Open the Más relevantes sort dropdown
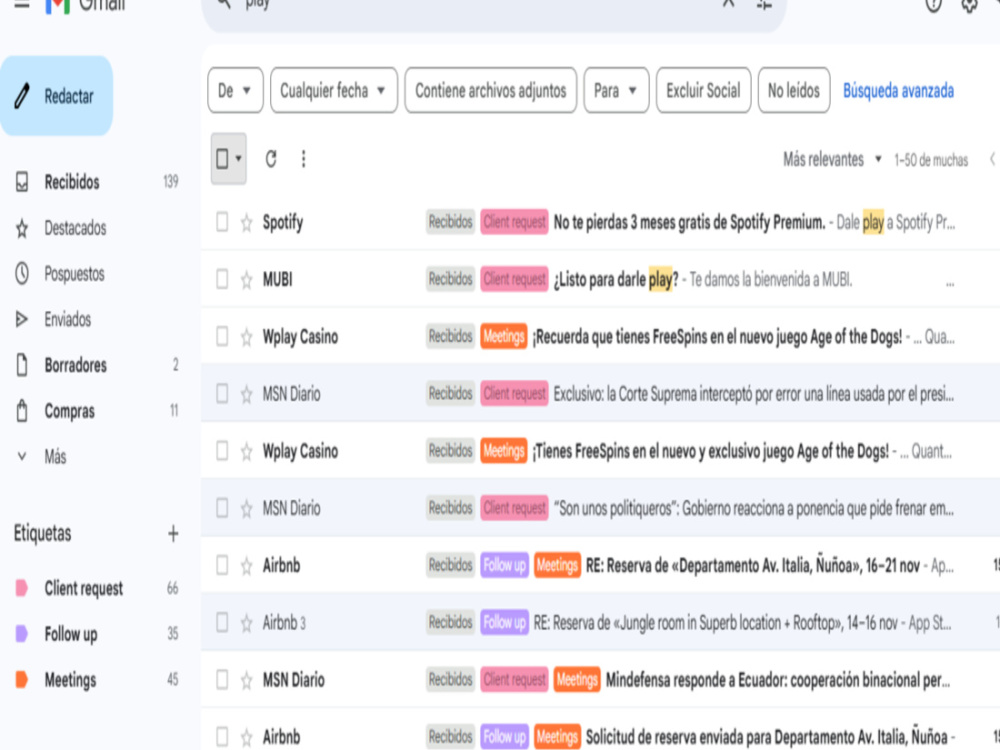Screen dimensions: 1000x750 click(832, 159)
